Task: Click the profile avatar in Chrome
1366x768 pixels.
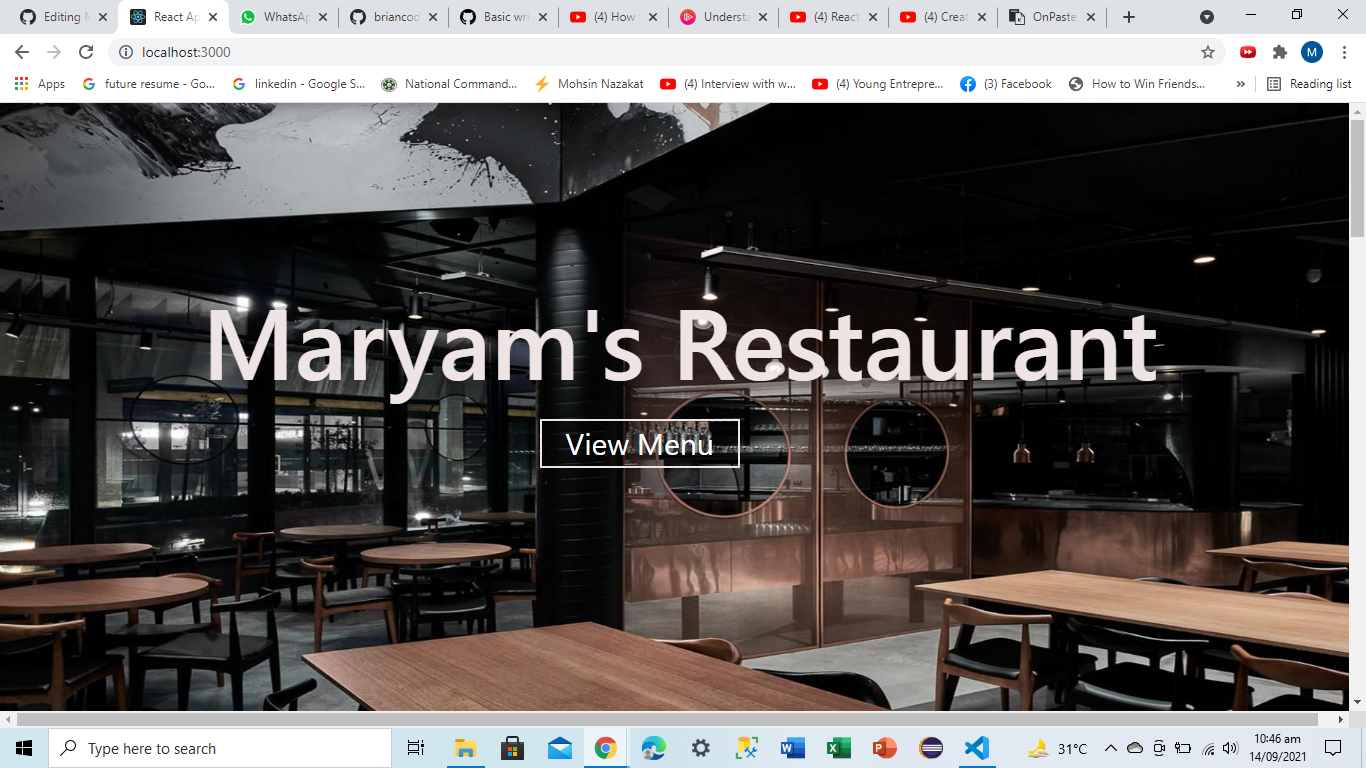Action: (x=1311, y=50)
